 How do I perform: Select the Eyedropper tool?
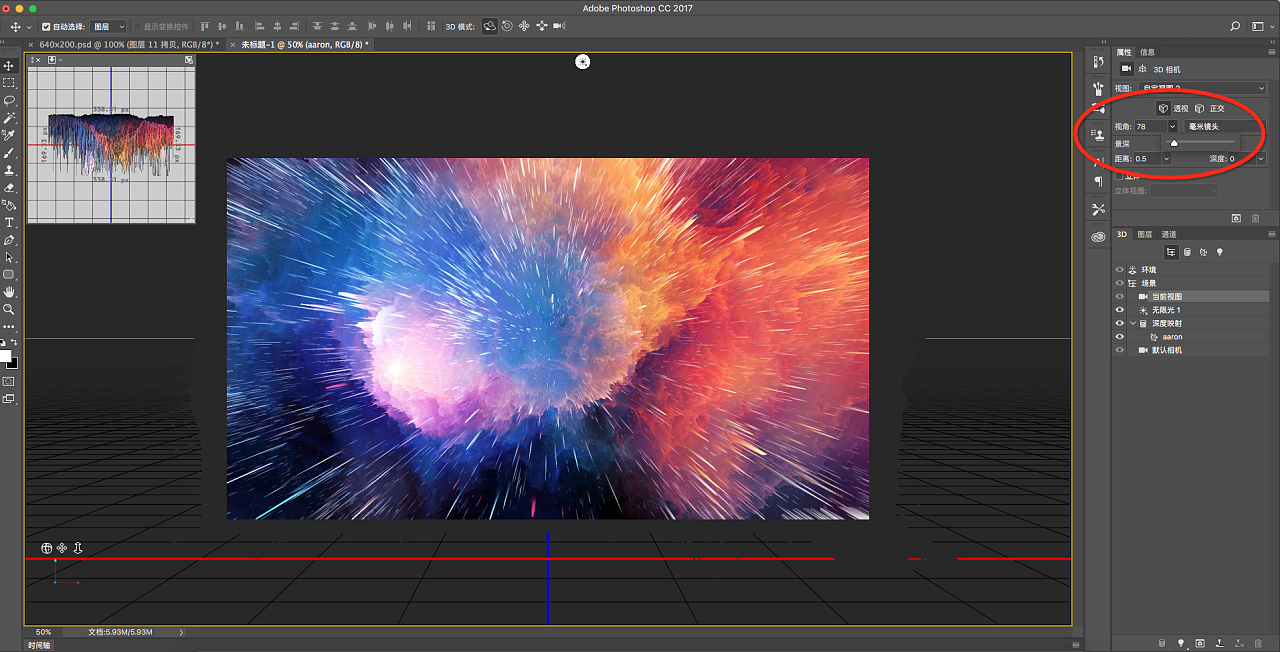coord(9,135)
